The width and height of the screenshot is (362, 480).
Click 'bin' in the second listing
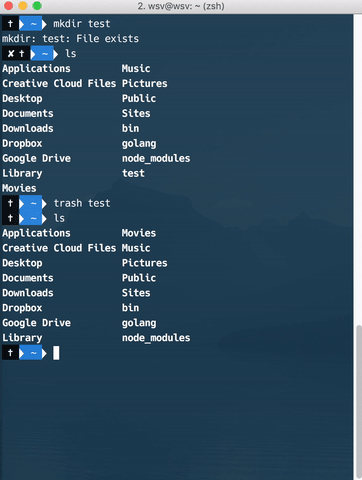point(130,308)
